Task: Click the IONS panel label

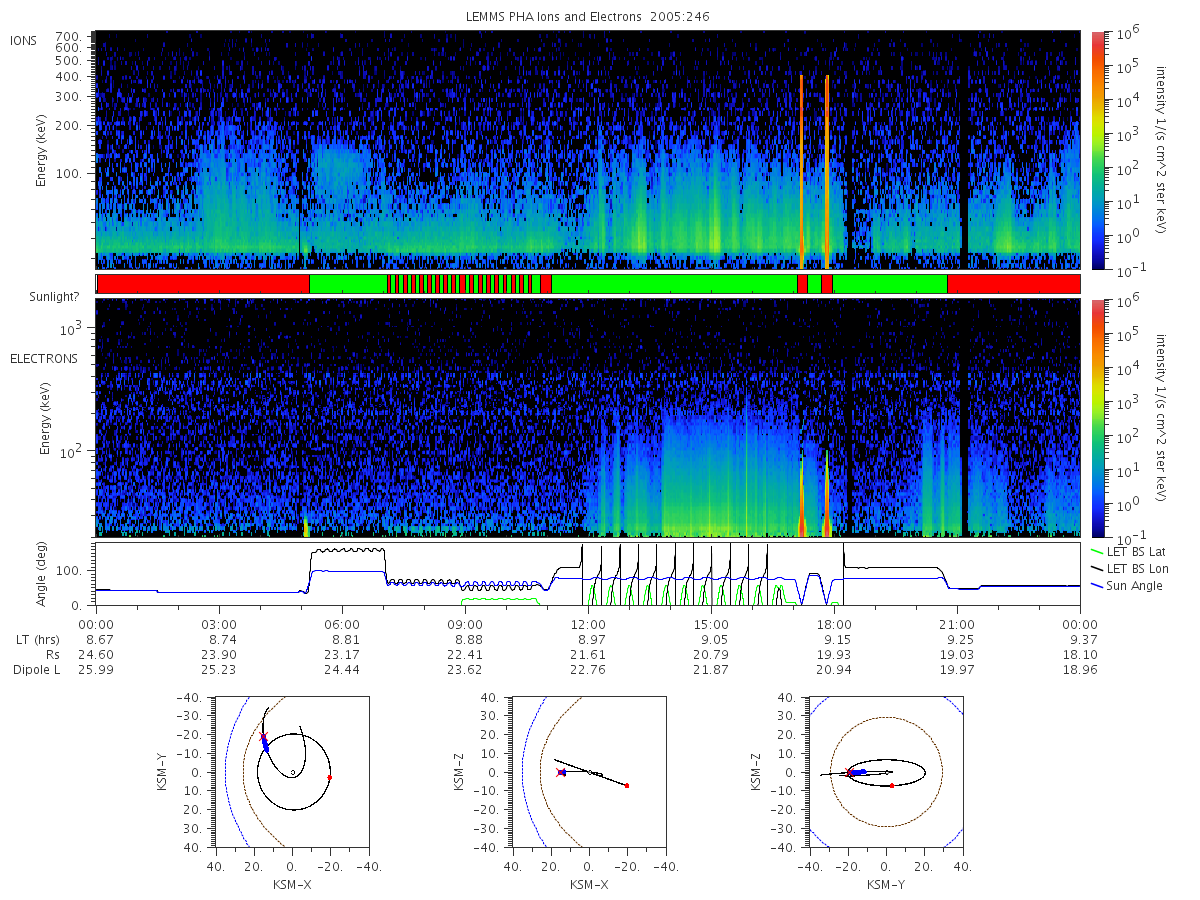Action: click(x=26, y=40)
